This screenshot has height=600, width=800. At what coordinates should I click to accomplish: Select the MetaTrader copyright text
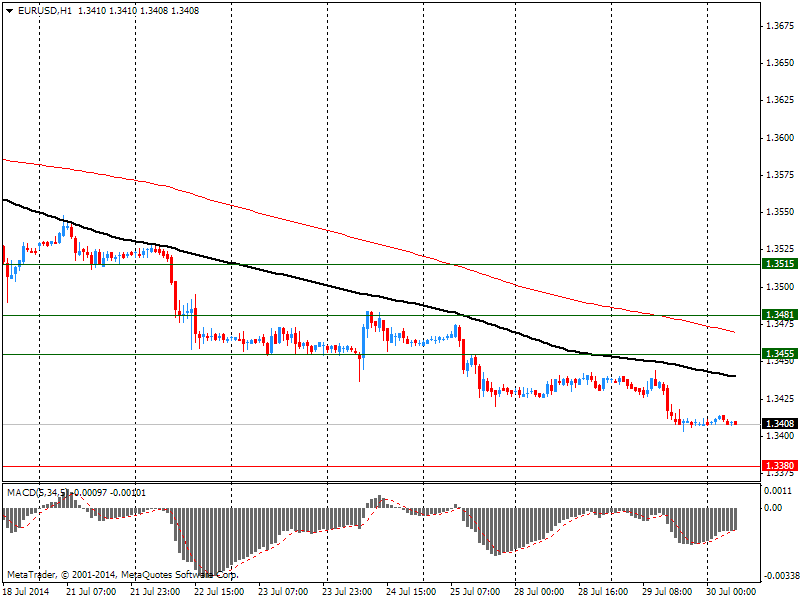(122, 574)
